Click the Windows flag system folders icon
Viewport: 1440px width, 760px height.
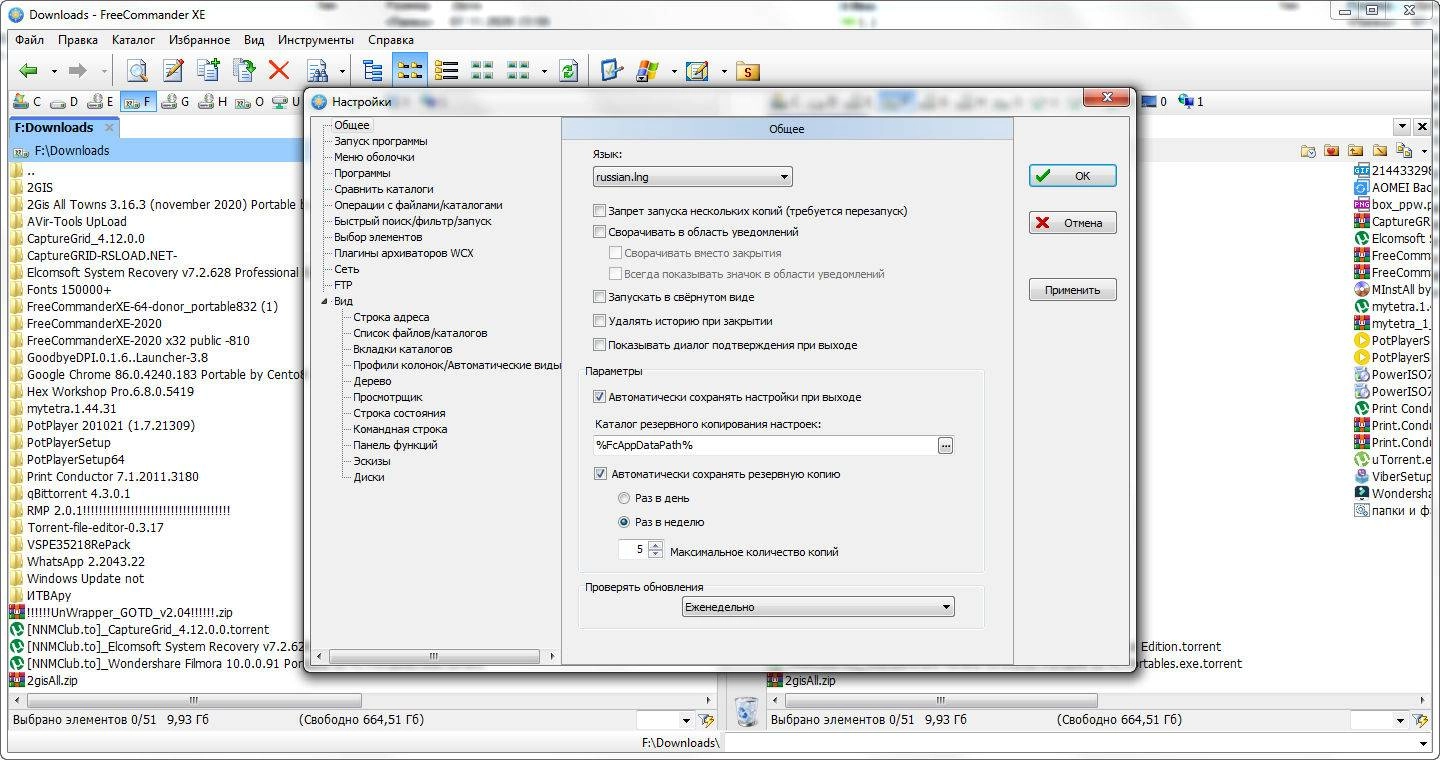[648, 71]
